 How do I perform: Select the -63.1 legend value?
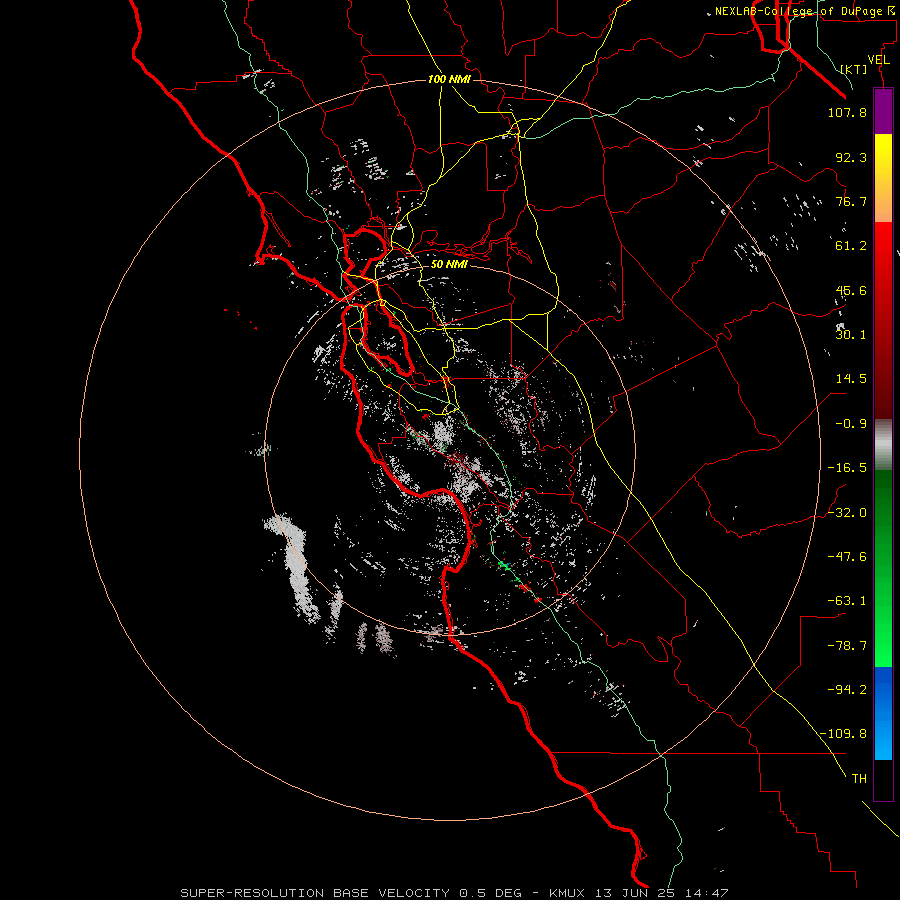coord(847,601)
